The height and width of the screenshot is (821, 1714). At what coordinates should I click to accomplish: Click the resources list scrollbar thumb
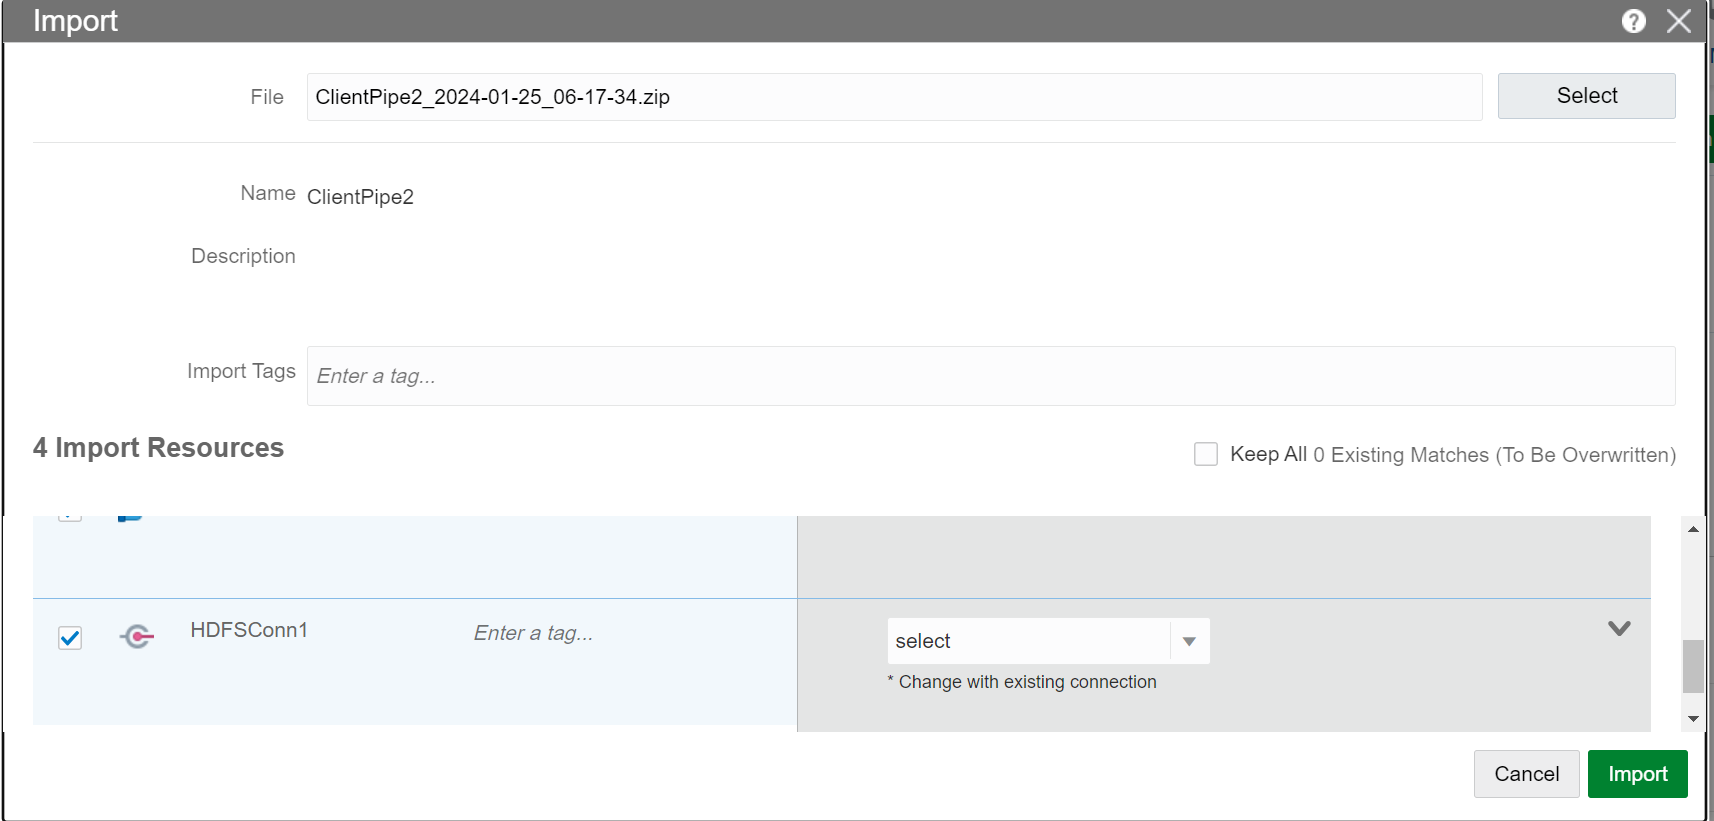pos(1693,666)
